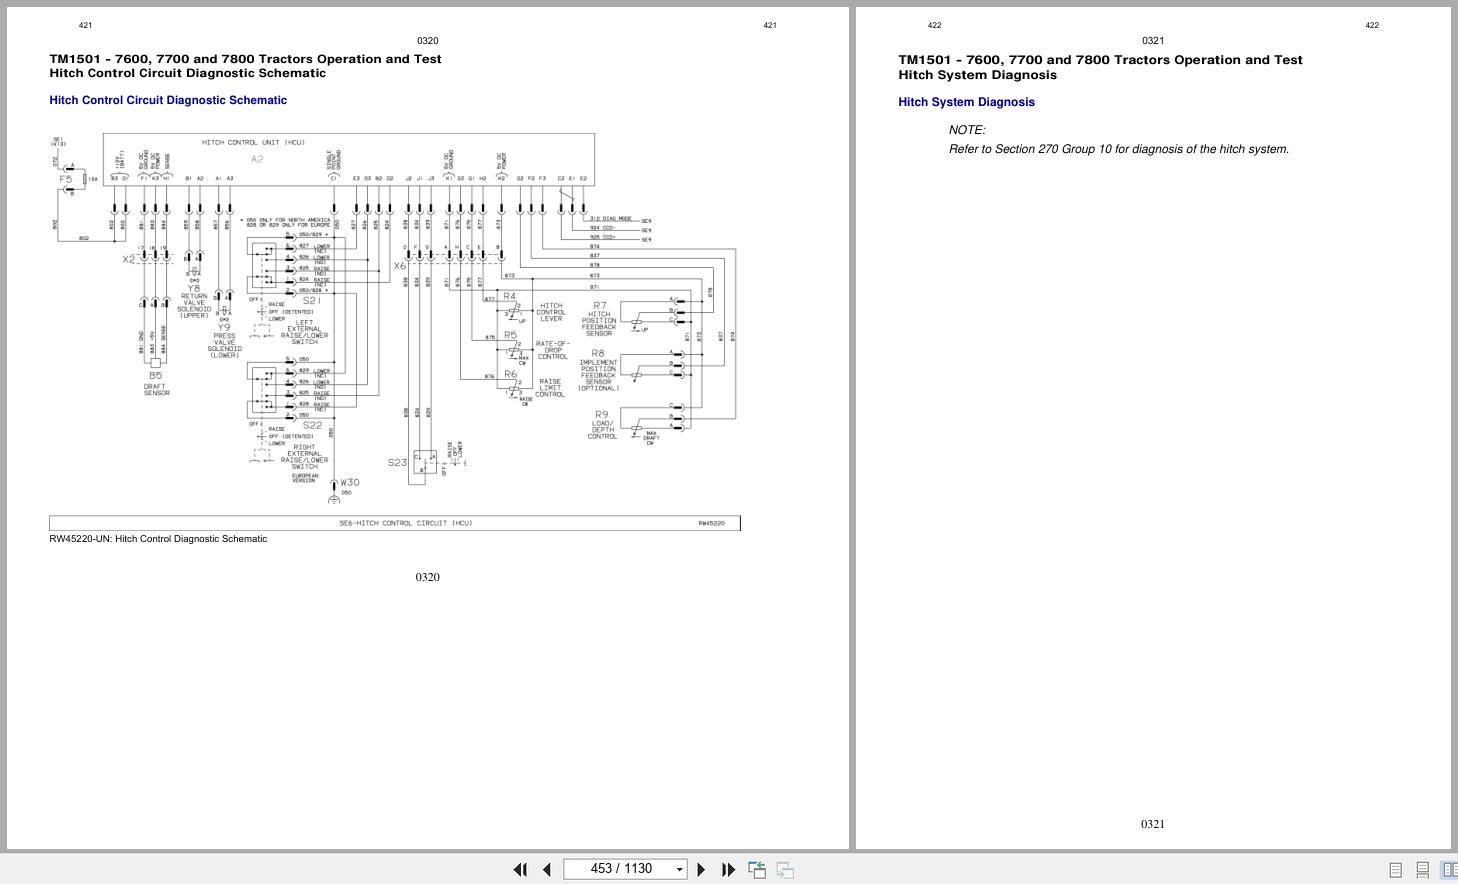Image resolution: width=1458 pixels, height=884 pixels.
Task: Click the RW45220-UN schematic caption text
Action: point(158,539)
